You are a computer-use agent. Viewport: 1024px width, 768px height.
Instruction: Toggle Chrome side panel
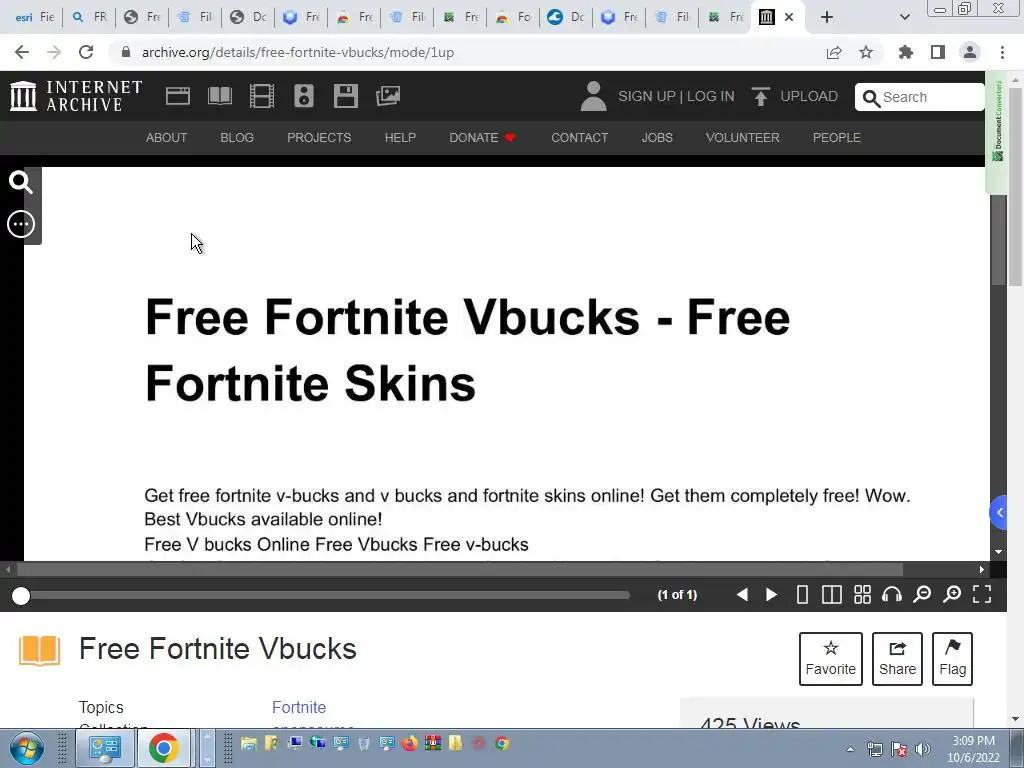click(938, 52)
